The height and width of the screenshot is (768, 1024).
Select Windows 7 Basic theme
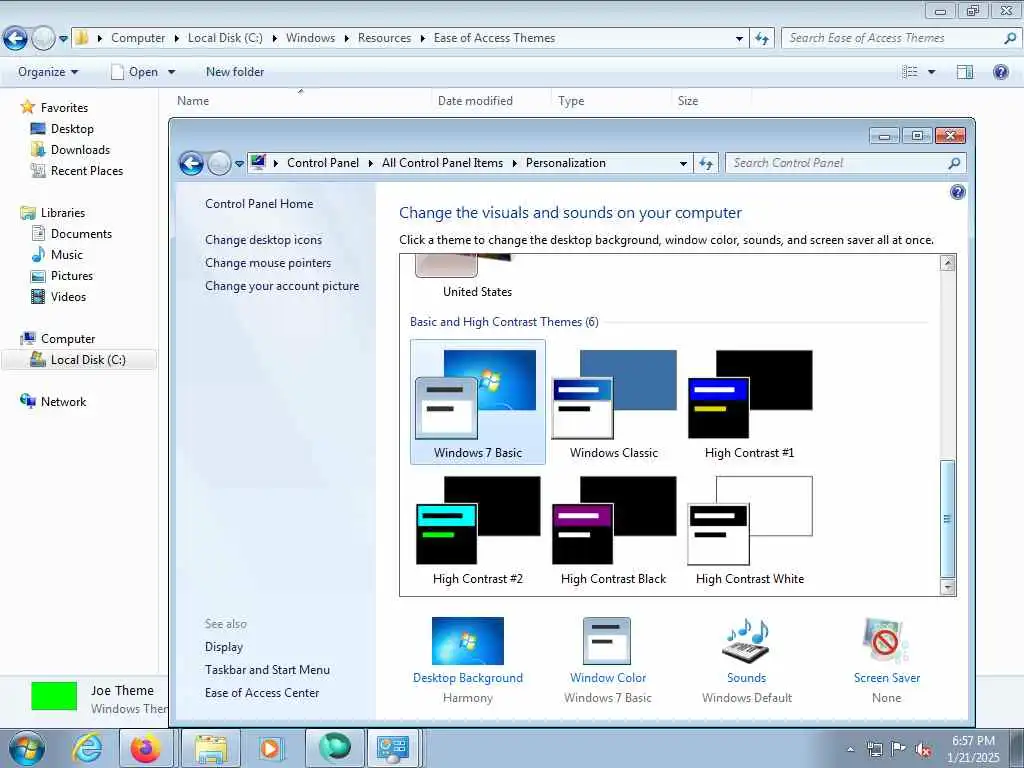[477, 402]
